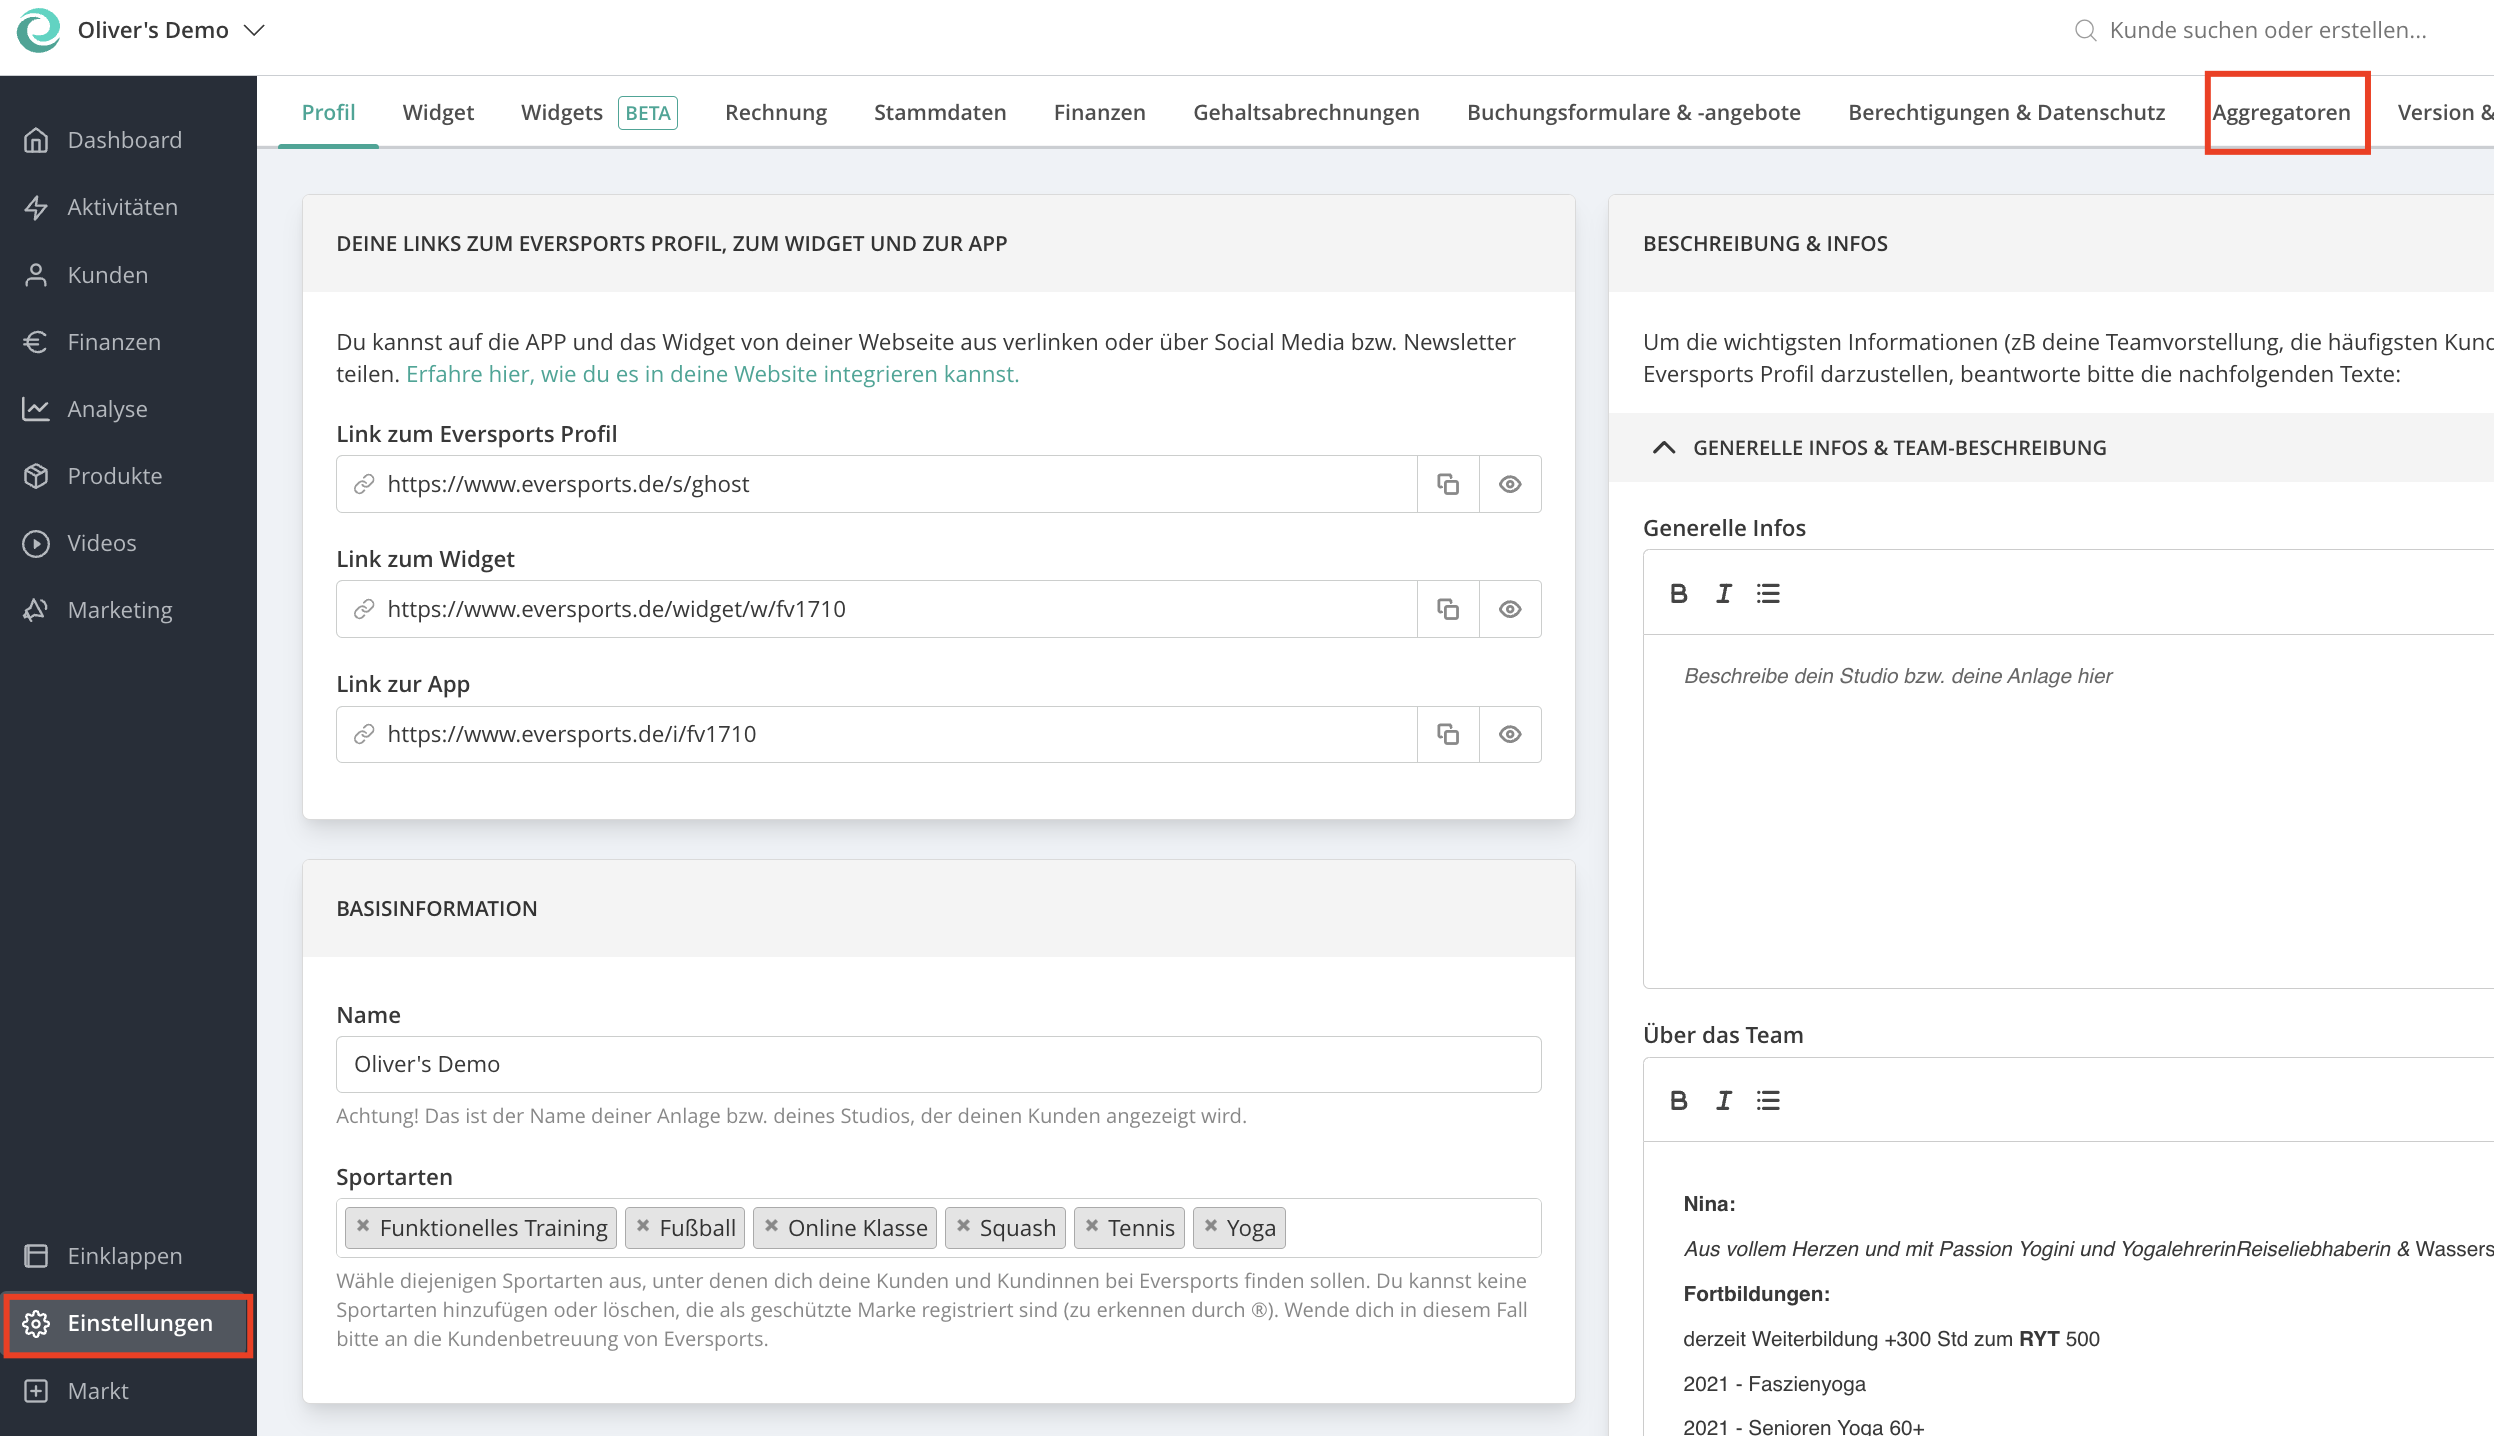The image size is (2494, 1436).
Task: Copy the Widget link
Action: (1448, 609)
